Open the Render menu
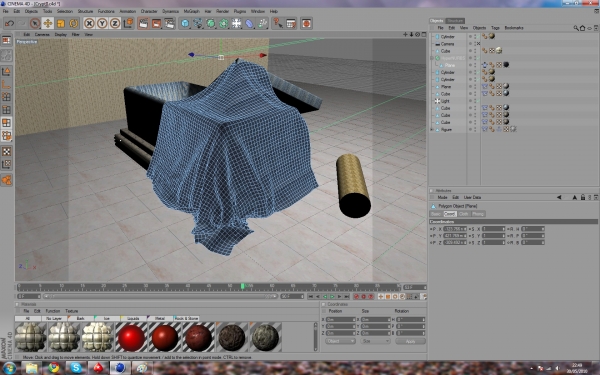 click(x=222, y=11)
